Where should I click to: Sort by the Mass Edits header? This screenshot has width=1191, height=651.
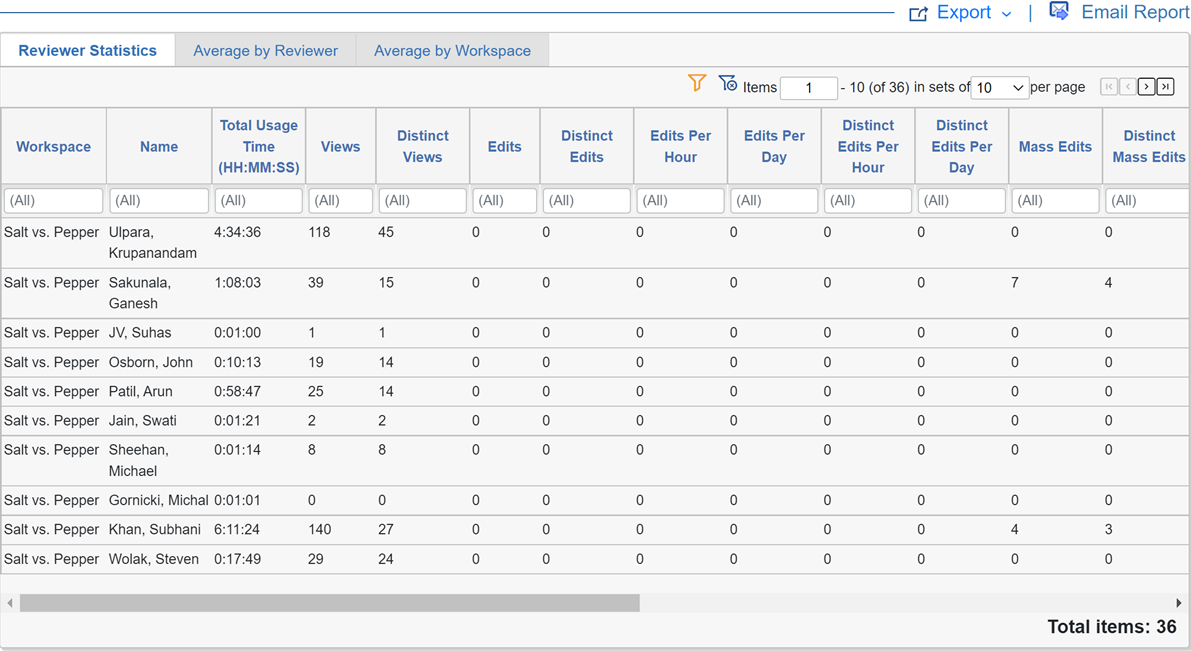tap(1055, 147)
